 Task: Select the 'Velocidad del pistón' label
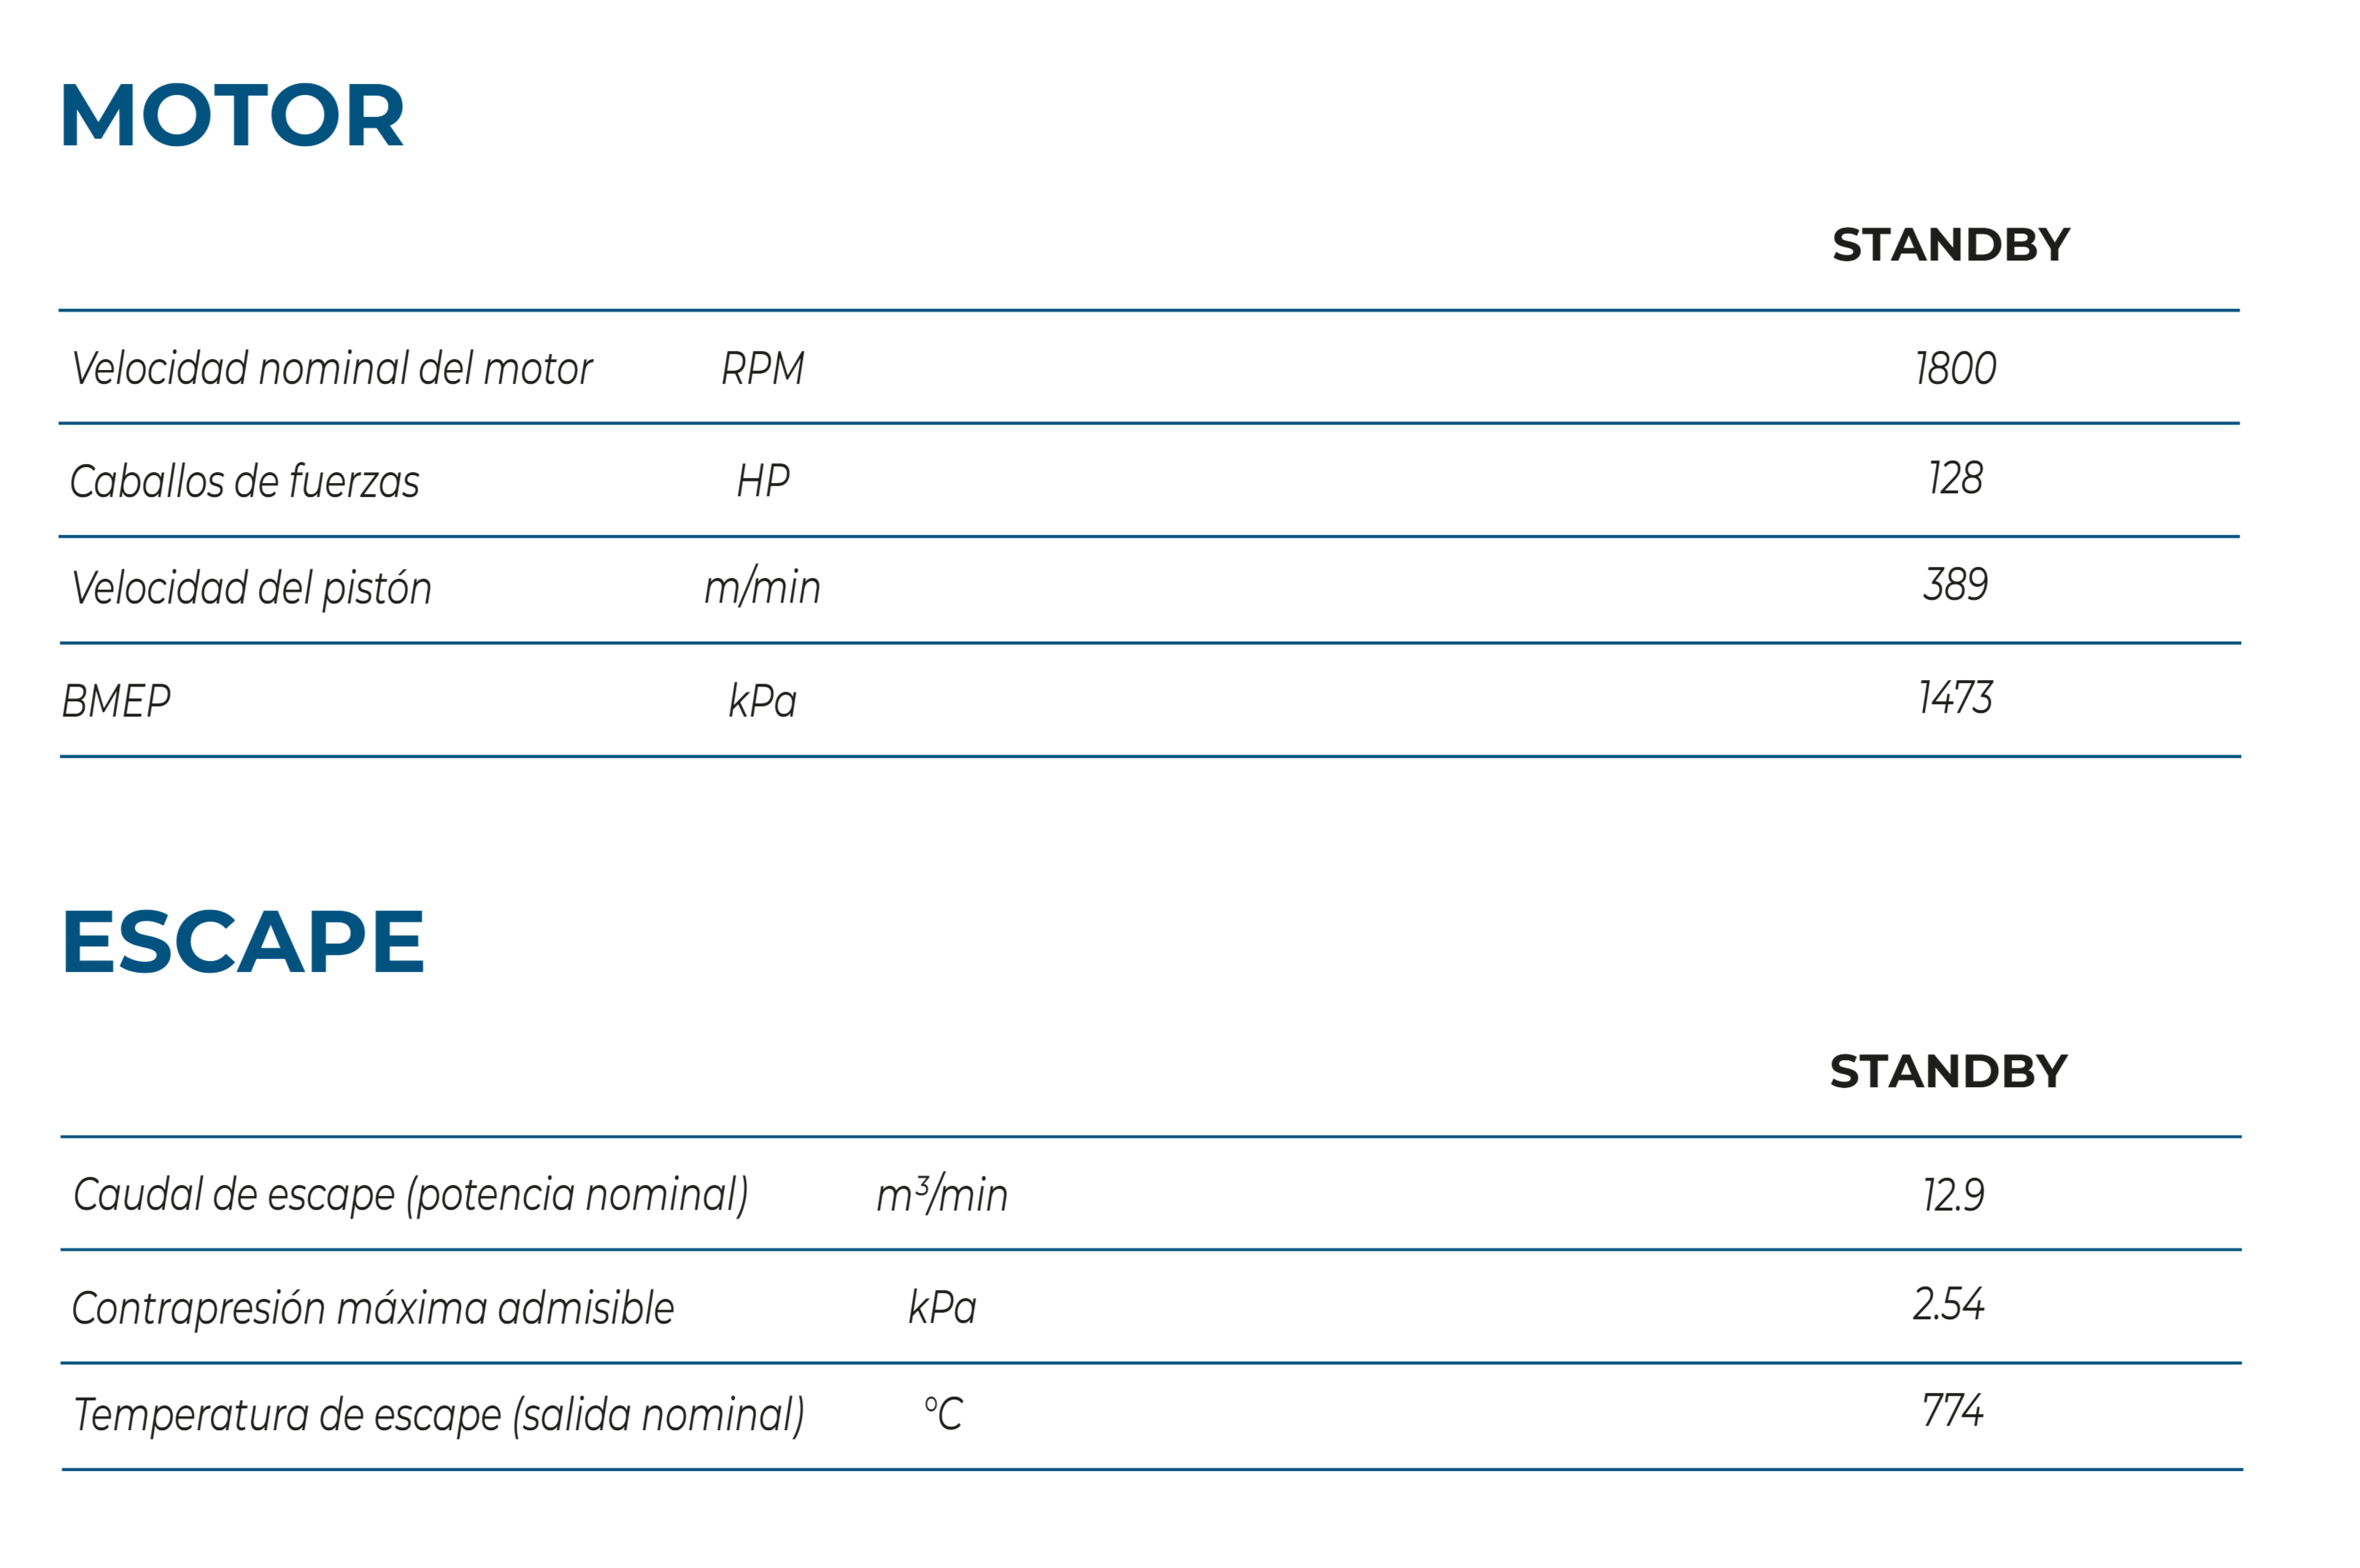pyautogui.click(x=252, y=588)
